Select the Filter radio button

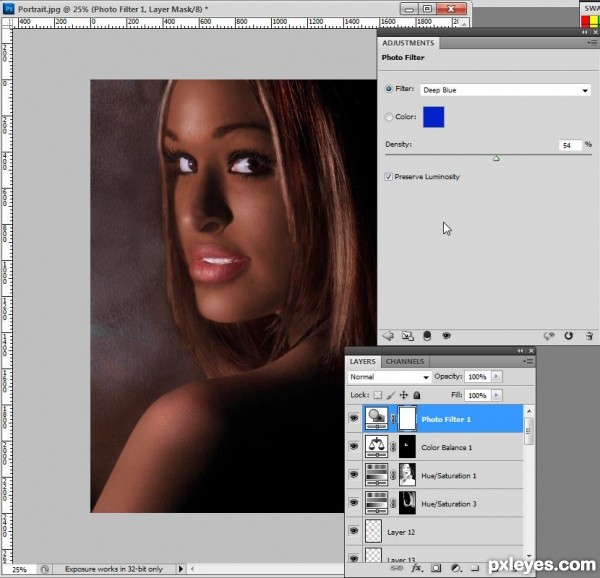[389, 89]
